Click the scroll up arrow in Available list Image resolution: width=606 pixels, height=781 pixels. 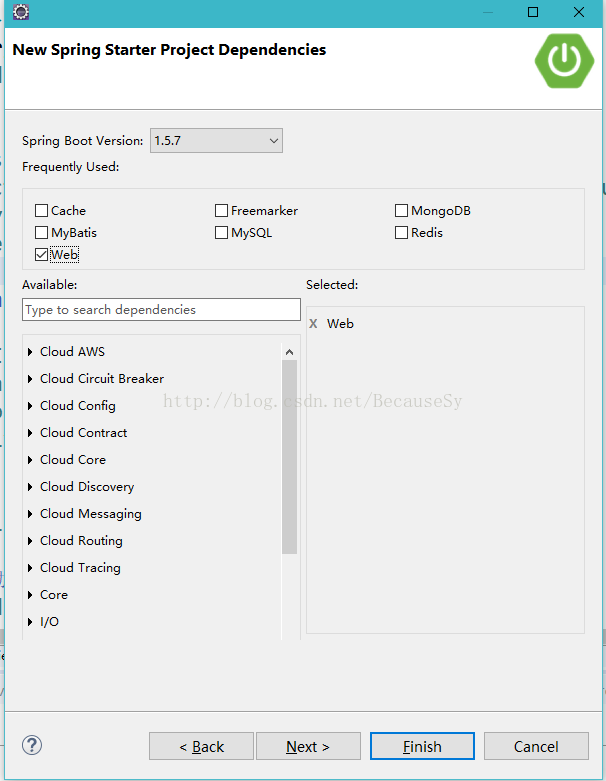click(289, 352)
